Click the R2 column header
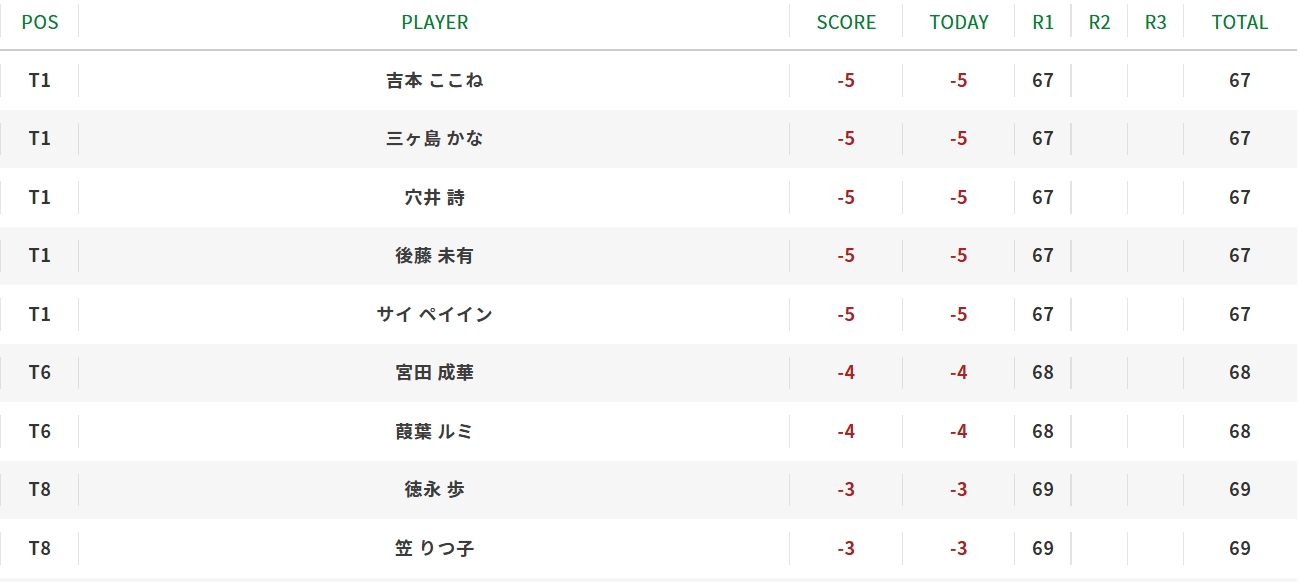This screenshot has width=1300, height=582. tap(1099, 22)
